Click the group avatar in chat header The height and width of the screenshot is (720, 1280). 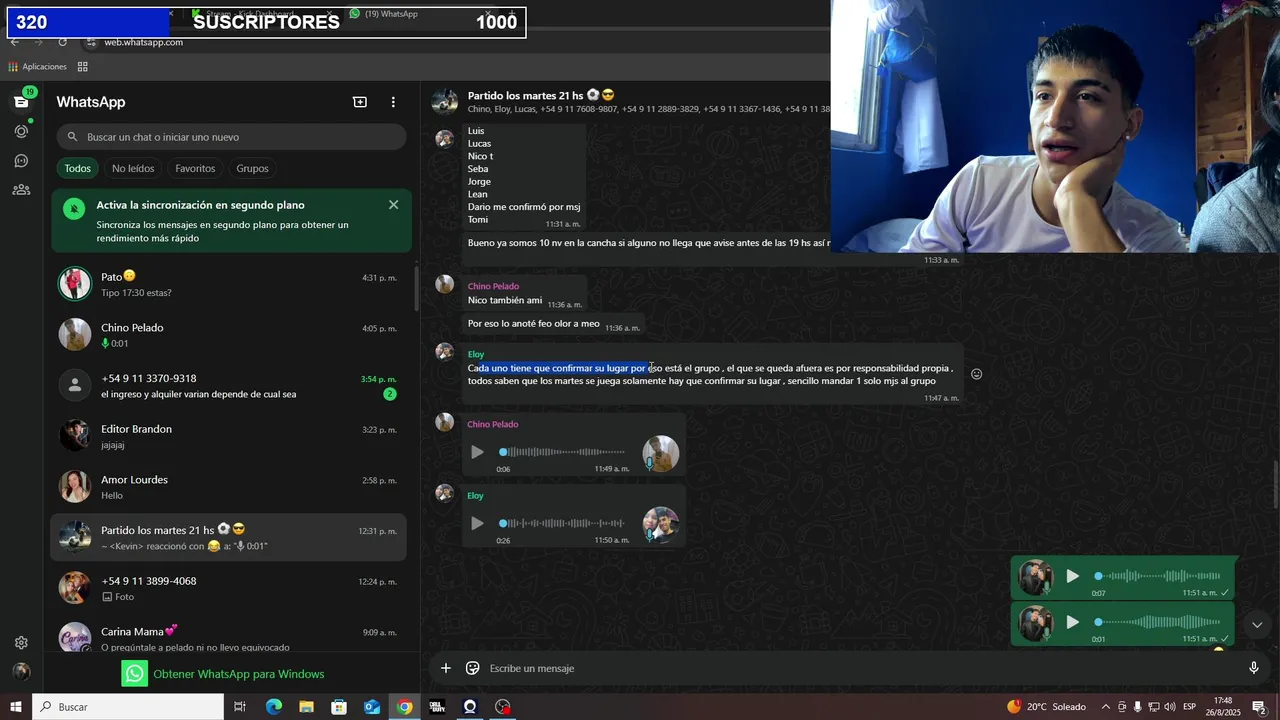[x=445, y=102]
